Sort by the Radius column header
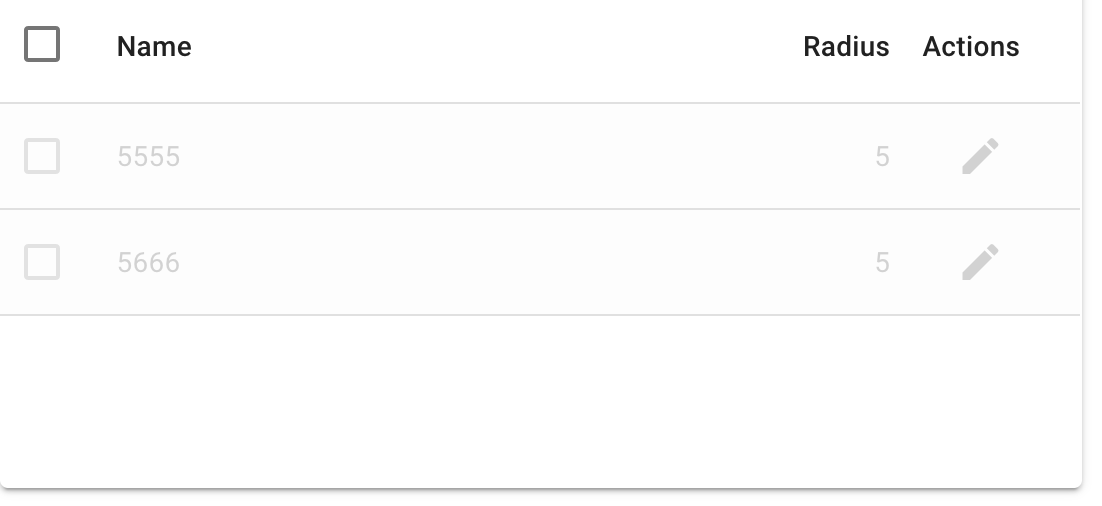The image size is (1102, 506). [x=846, y=46]
